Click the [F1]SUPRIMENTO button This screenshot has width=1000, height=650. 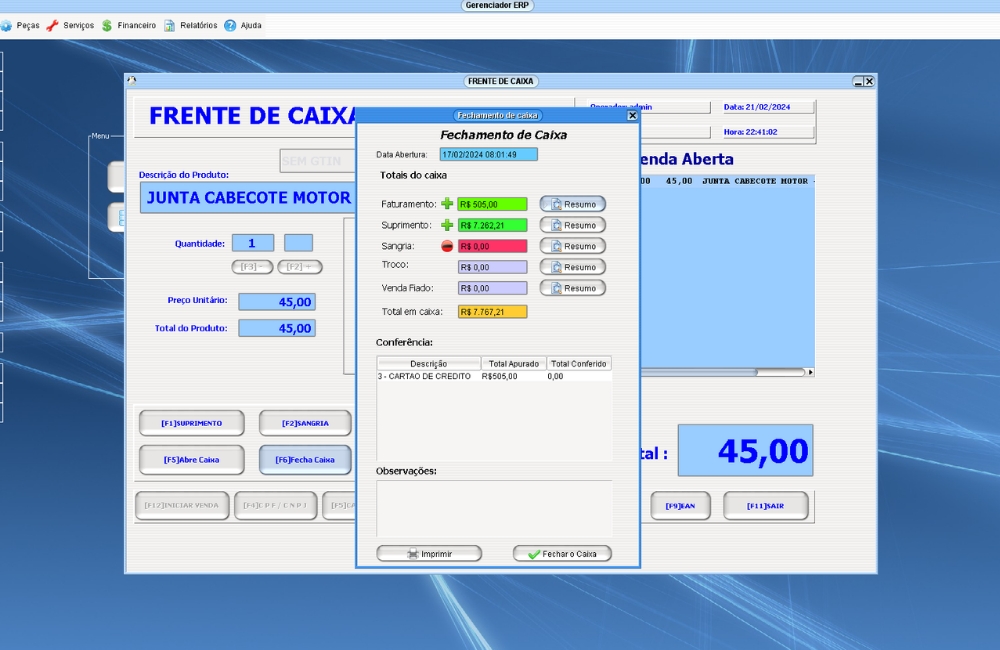(x=191, y=423)
